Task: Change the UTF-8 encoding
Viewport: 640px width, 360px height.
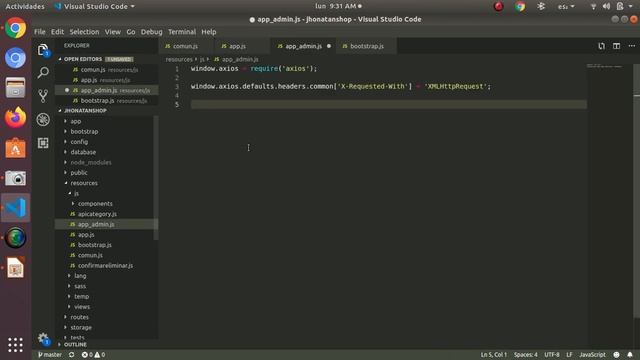Action: [x=552, y=355]
